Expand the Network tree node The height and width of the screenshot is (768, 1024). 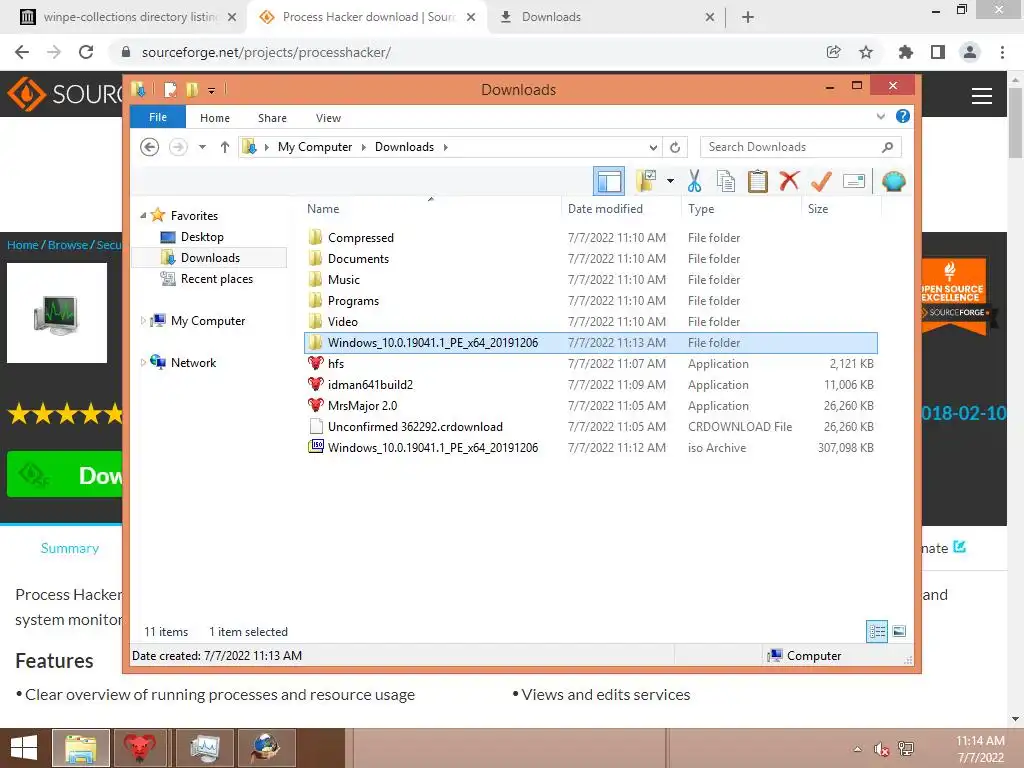(x=143, y=362)
